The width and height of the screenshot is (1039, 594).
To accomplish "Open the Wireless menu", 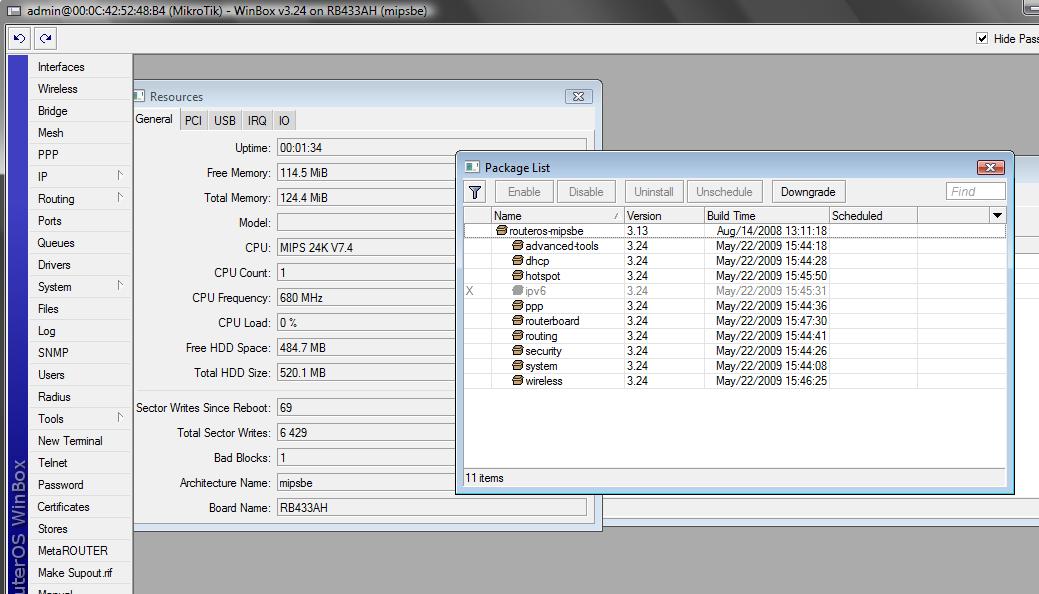I will tap(58, 89).
